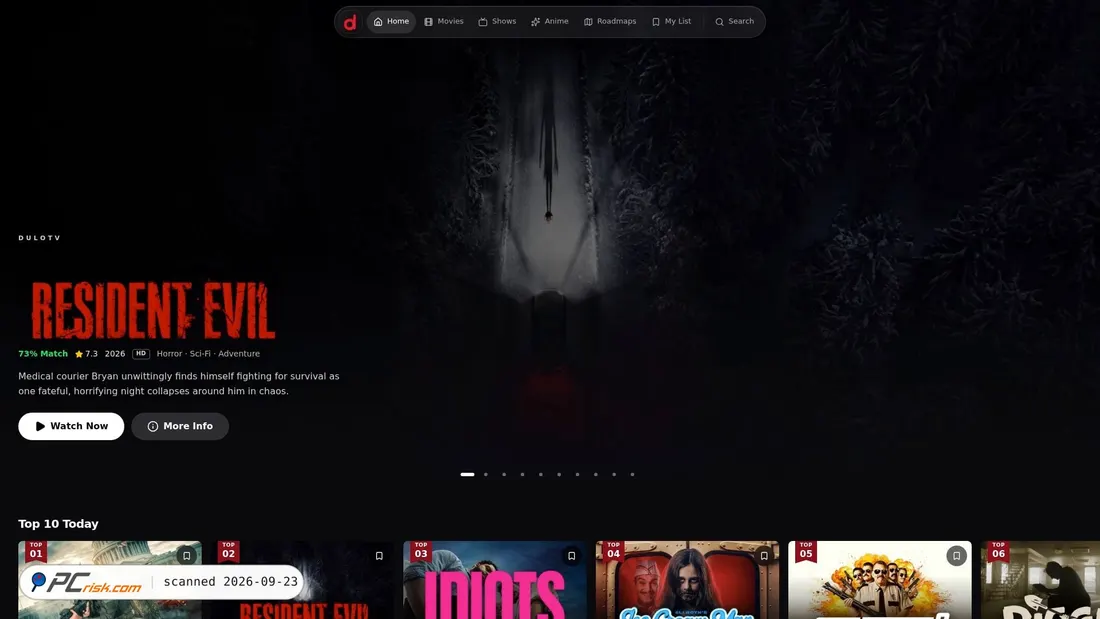Click Watch Now for Resident Evil
Image resolution: width=1100 pixels, height=619 pixels.
(x=71, y=426)
